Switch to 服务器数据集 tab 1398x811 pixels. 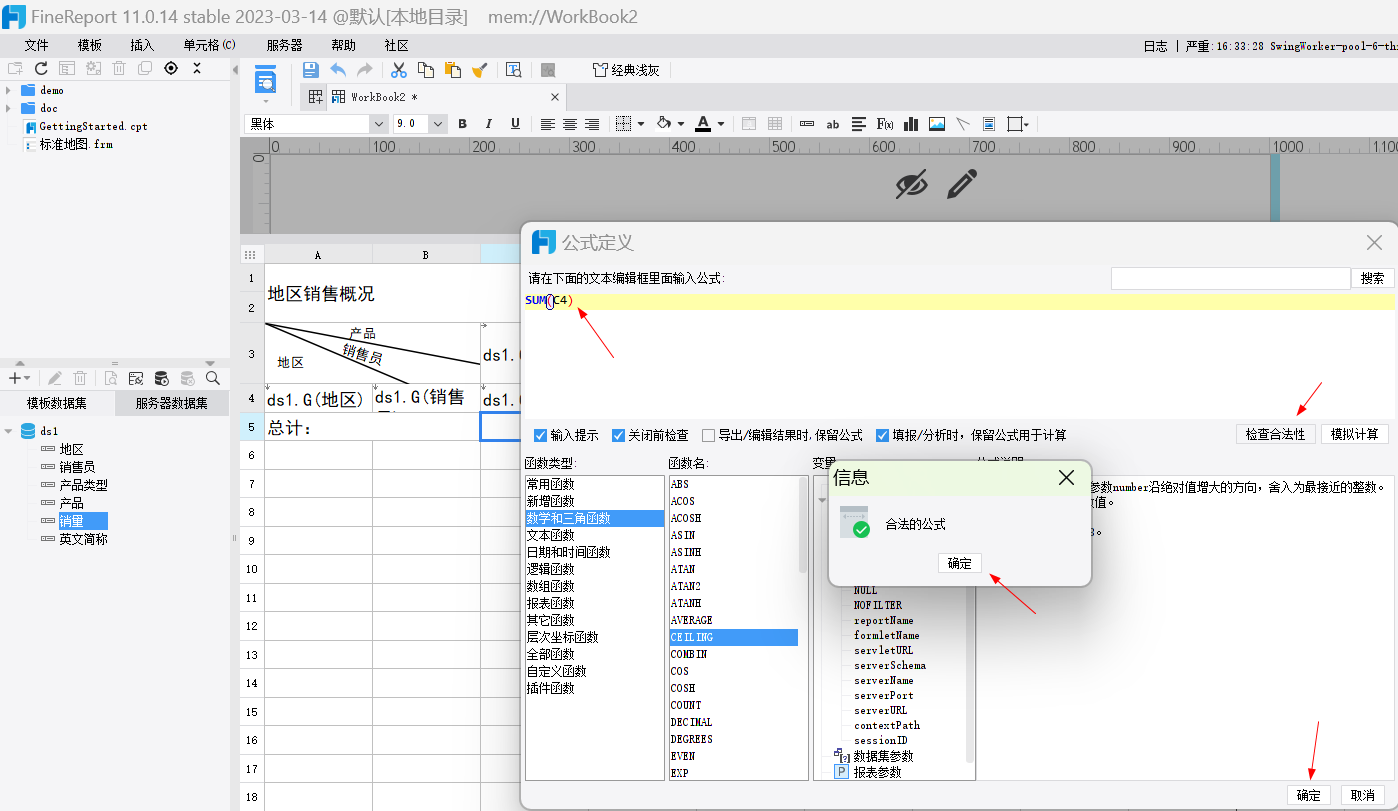point(172,404)
